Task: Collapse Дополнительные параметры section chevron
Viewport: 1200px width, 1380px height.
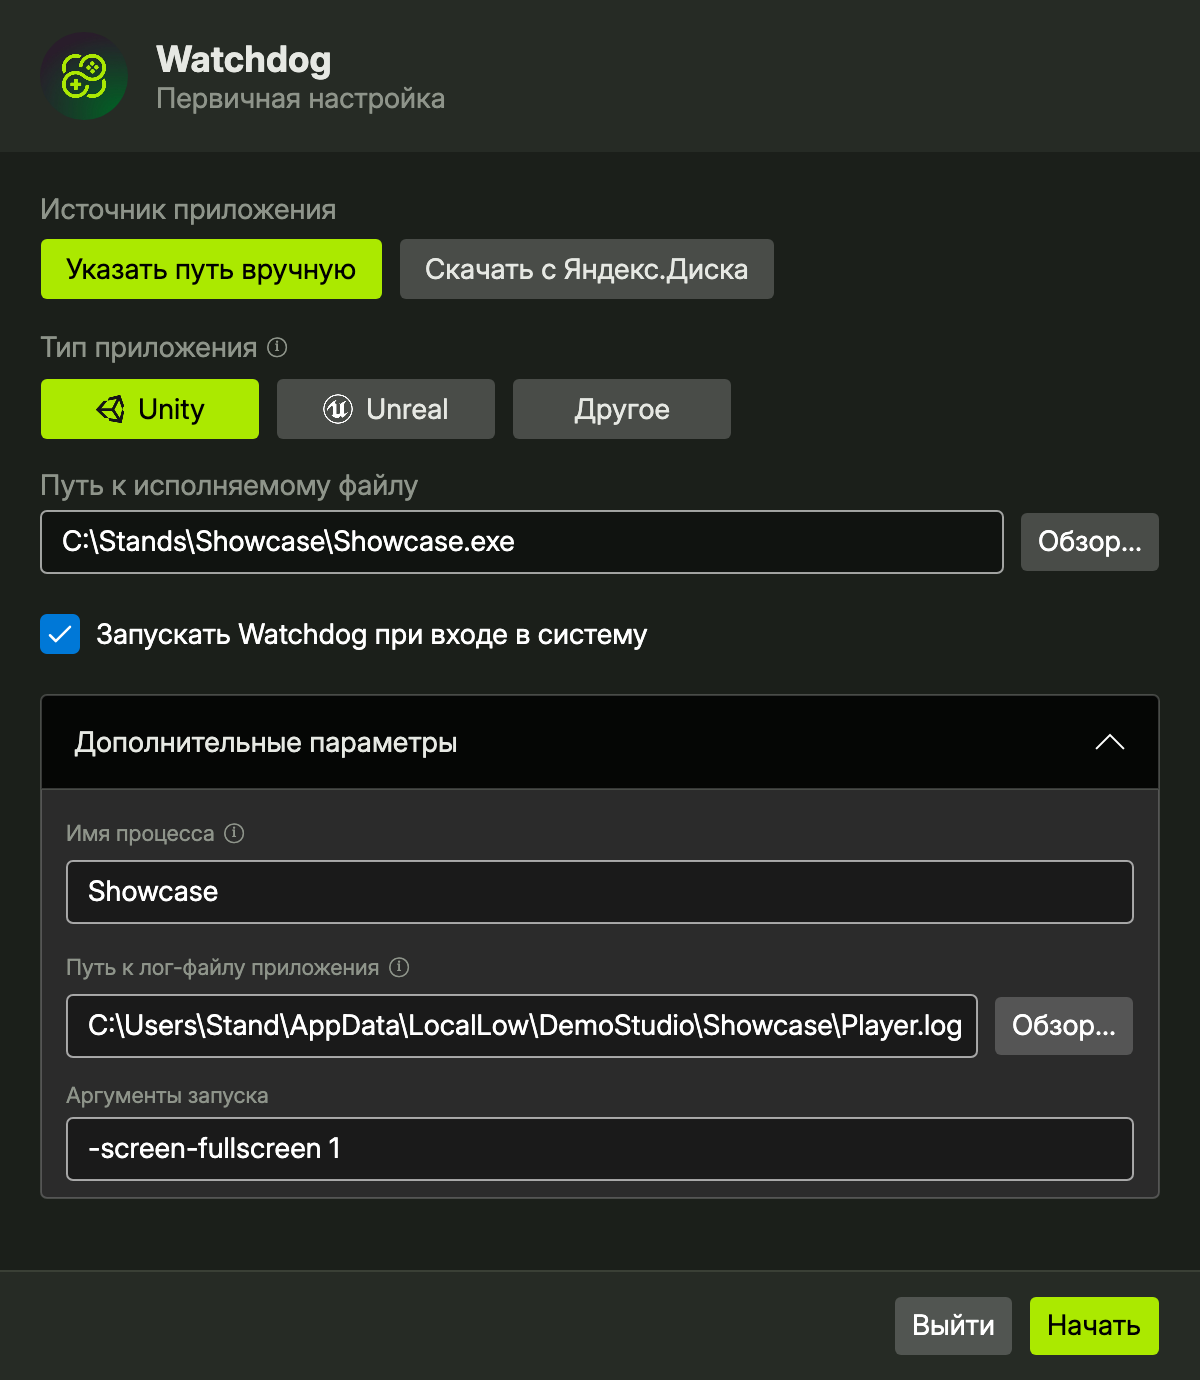Action: [x=1110, y=742]
